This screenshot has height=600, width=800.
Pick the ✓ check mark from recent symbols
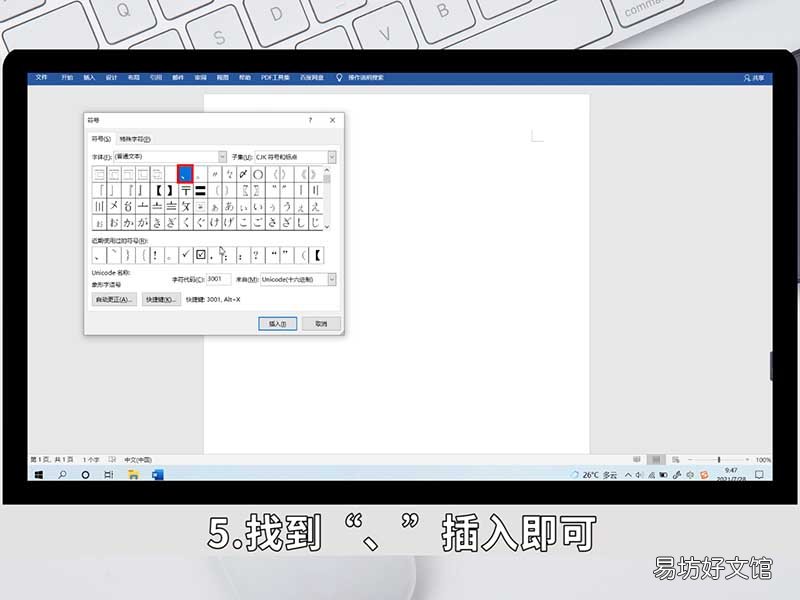click(x=186, y=255)
